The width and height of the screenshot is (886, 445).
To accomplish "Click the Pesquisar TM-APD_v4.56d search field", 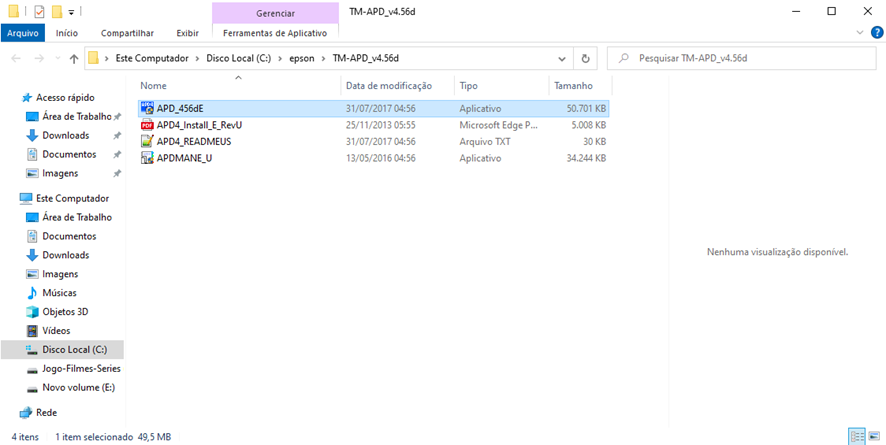I will pyautogui.click(x=741, y=58).
